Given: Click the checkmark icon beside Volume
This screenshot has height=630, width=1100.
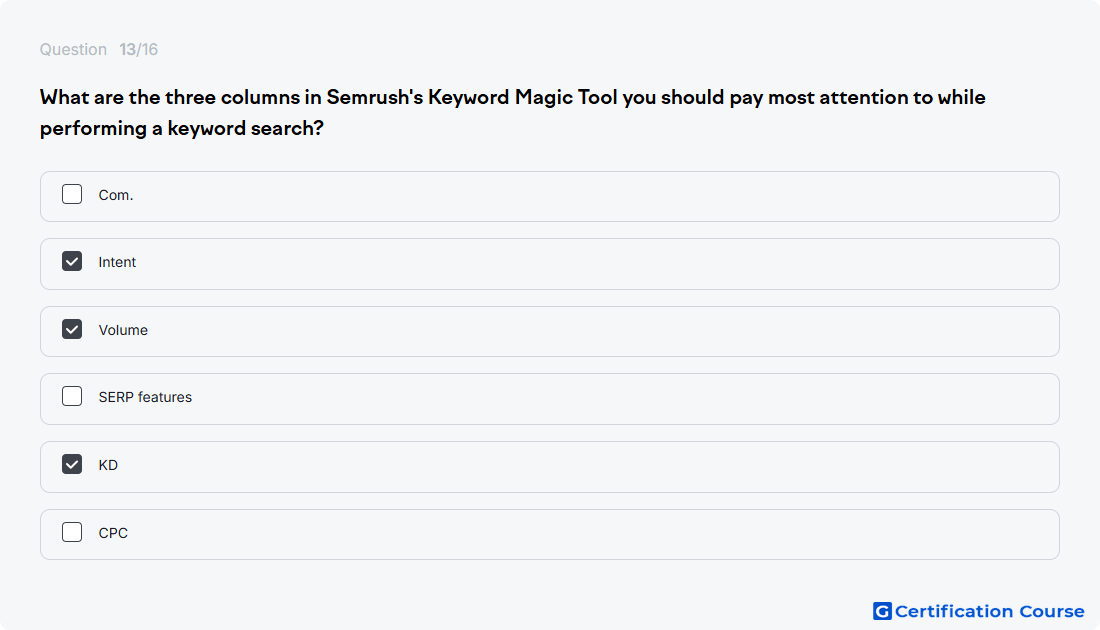Looking at the screenshot, I should point(72,329).
